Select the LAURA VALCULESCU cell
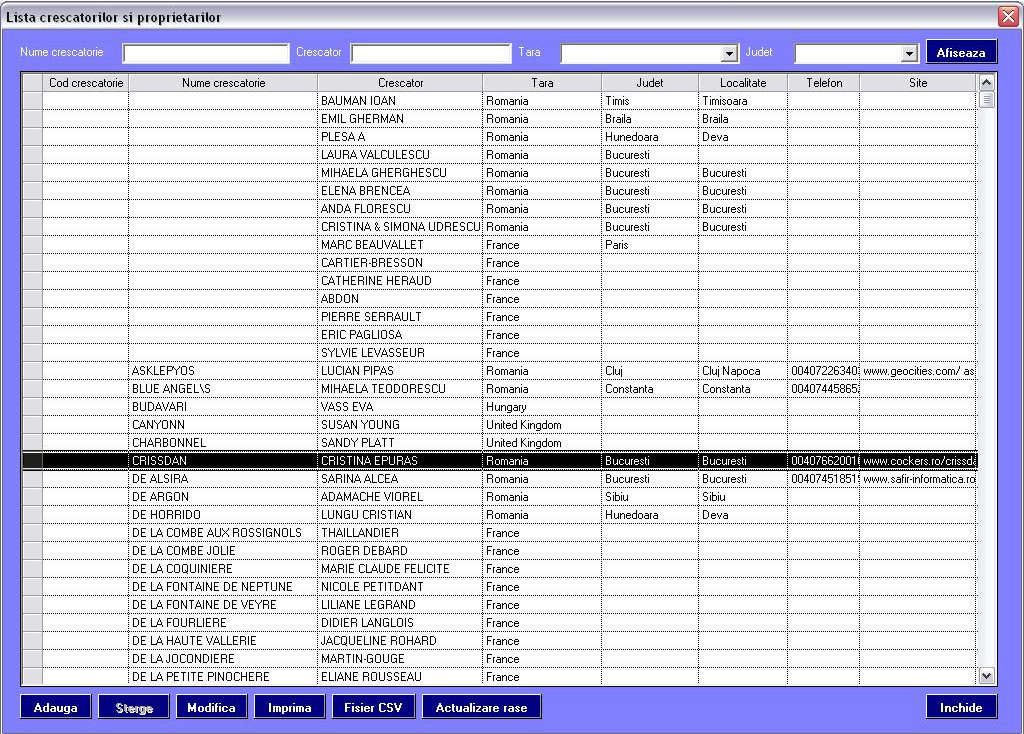This screenshot has height=734, width=1024. [400, 155]
